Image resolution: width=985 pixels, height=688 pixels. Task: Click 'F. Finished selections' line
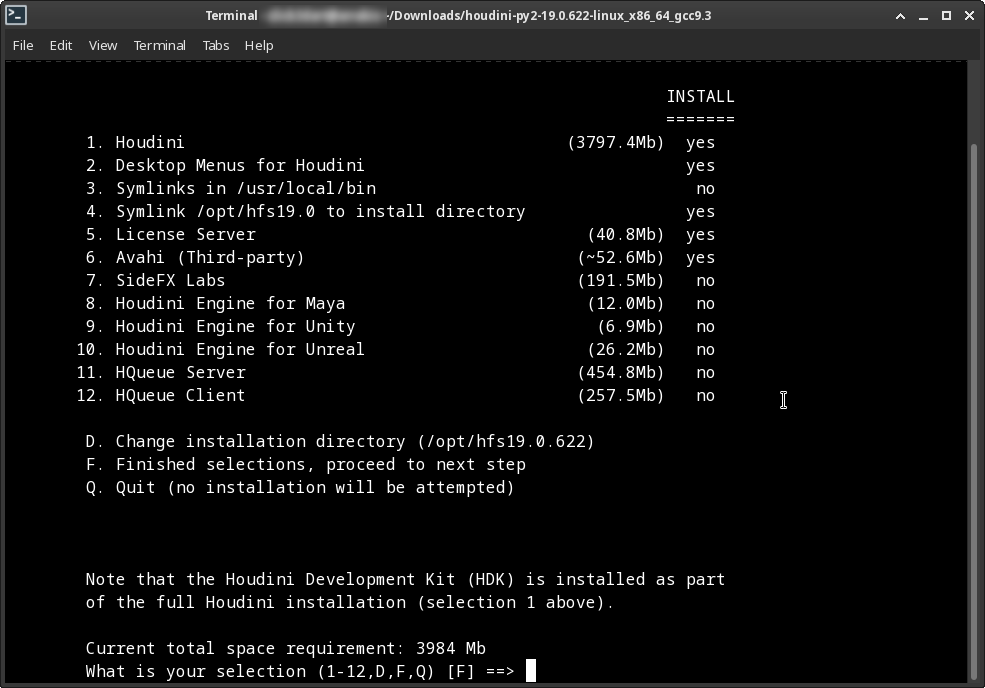tap(305, 464)
